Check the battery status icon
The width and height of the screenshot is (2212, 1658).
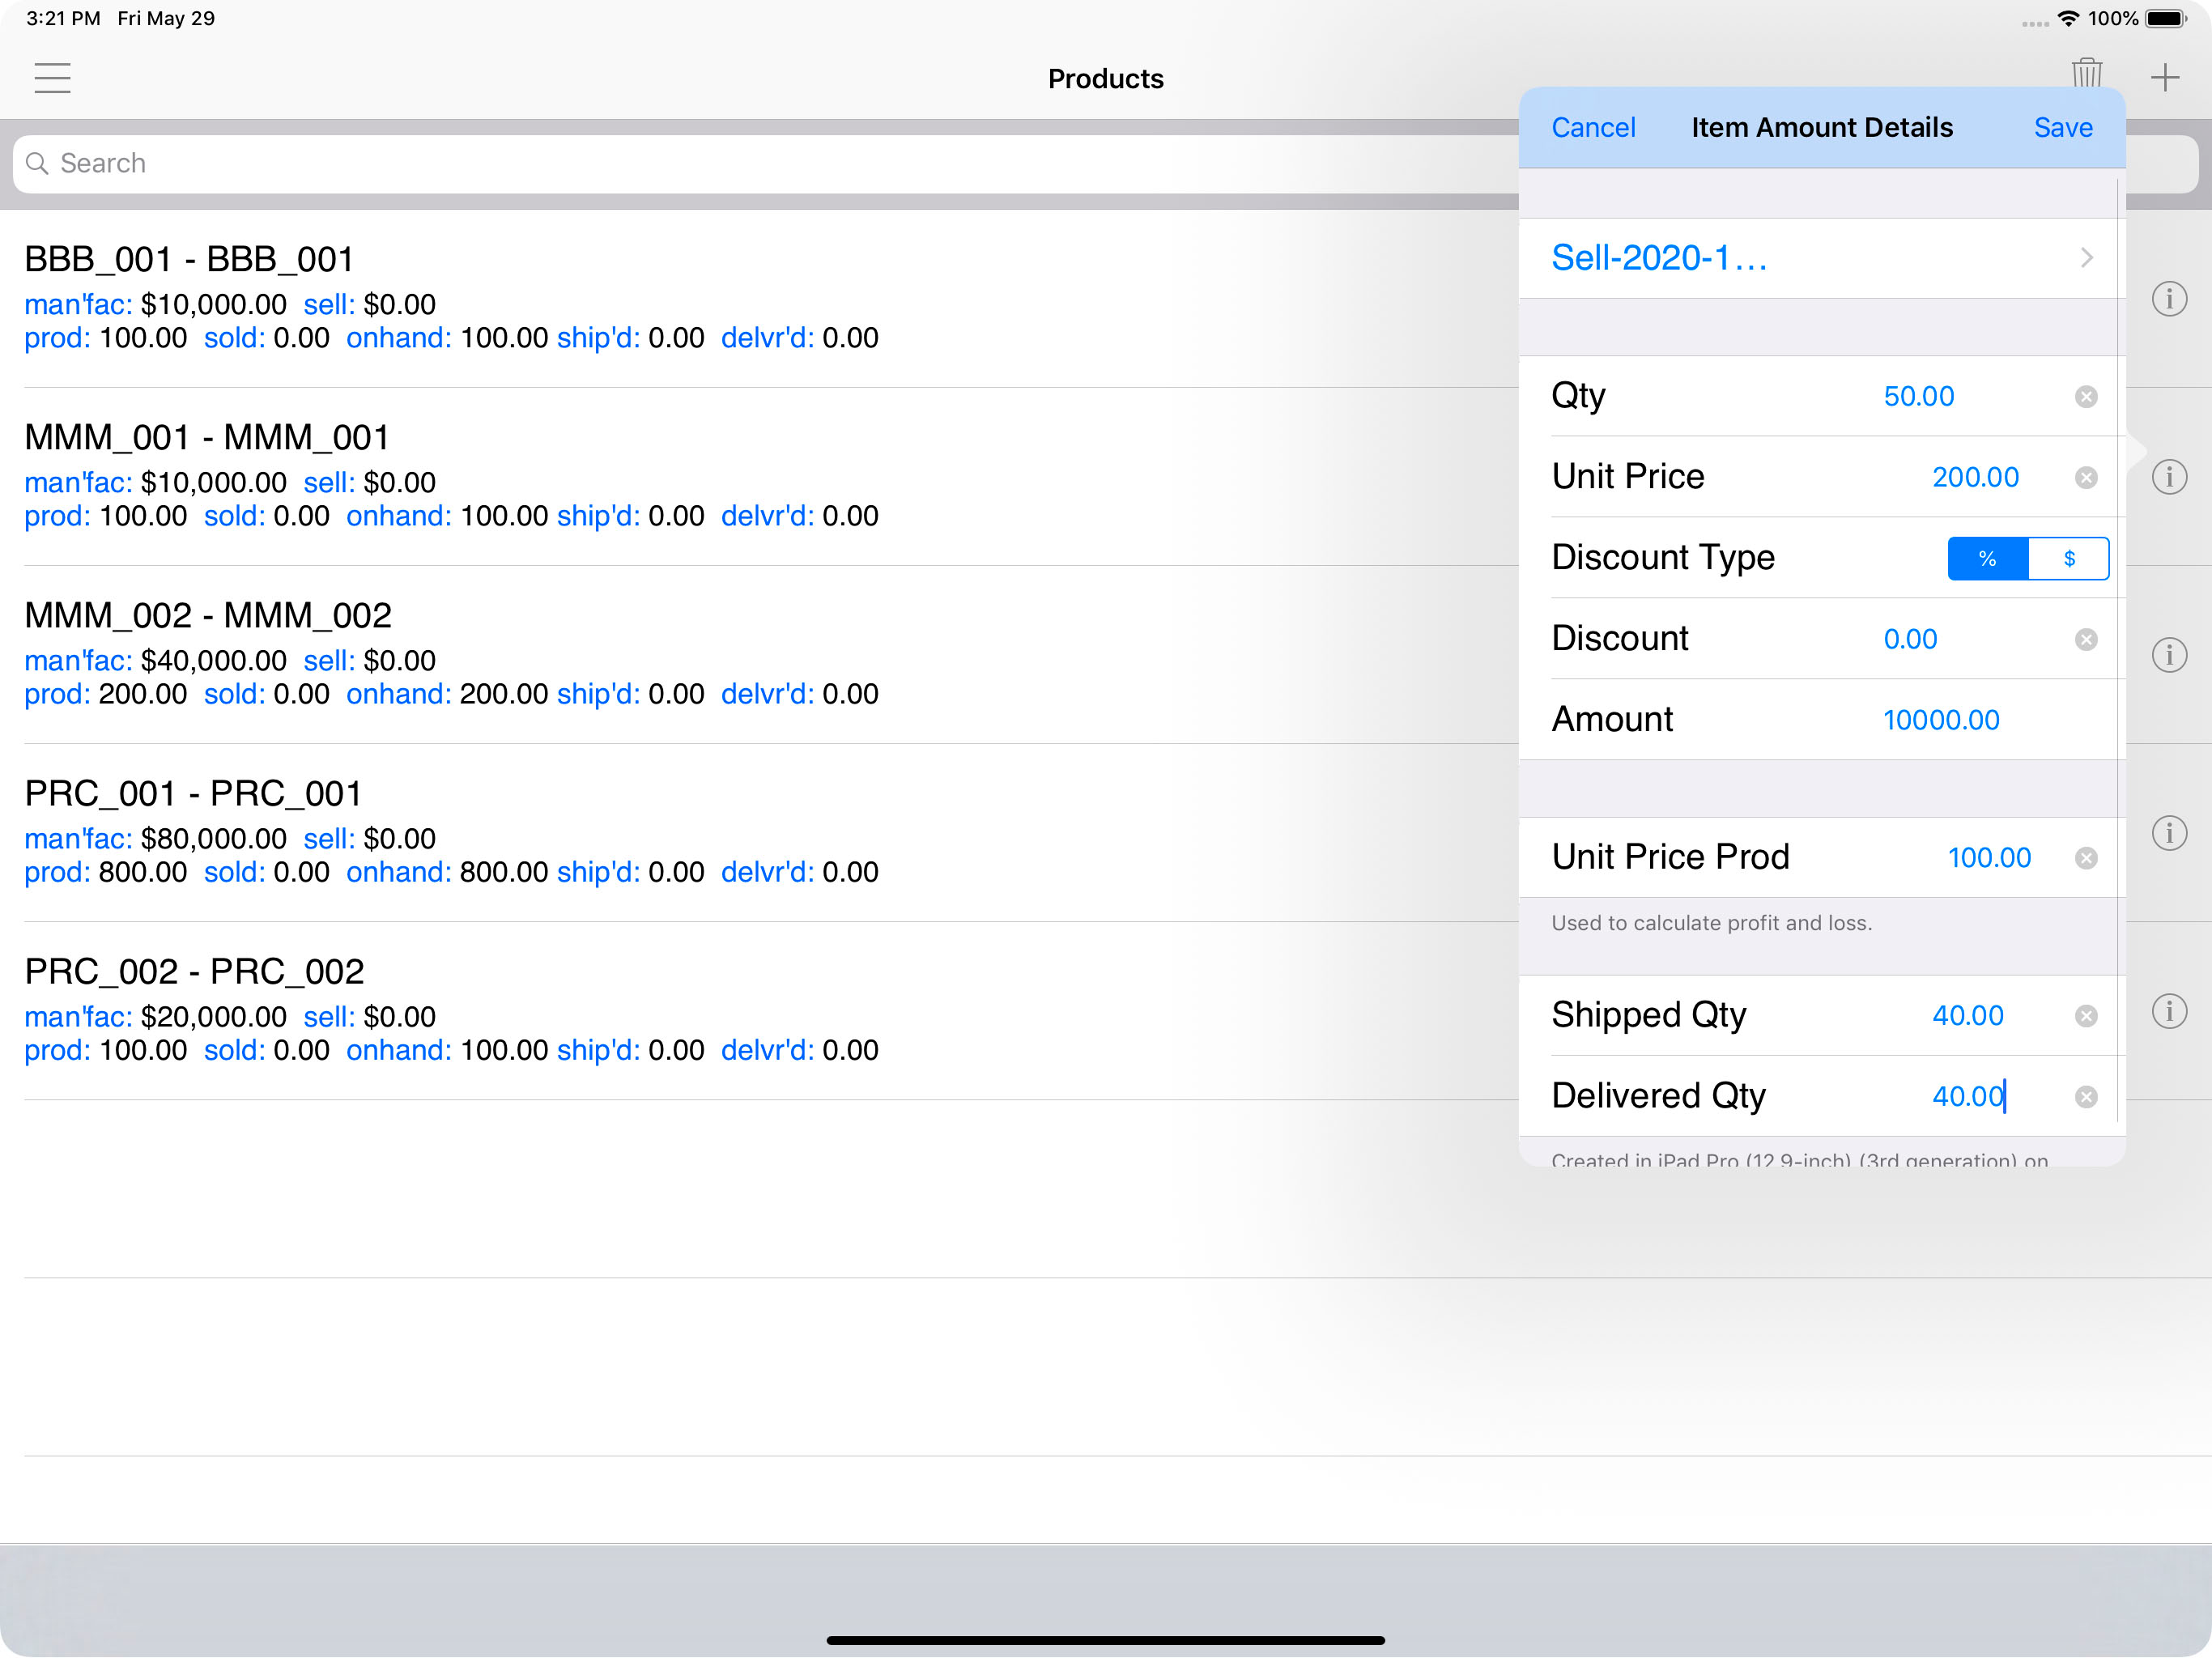pyautogui.click(x=2166, y=19)
